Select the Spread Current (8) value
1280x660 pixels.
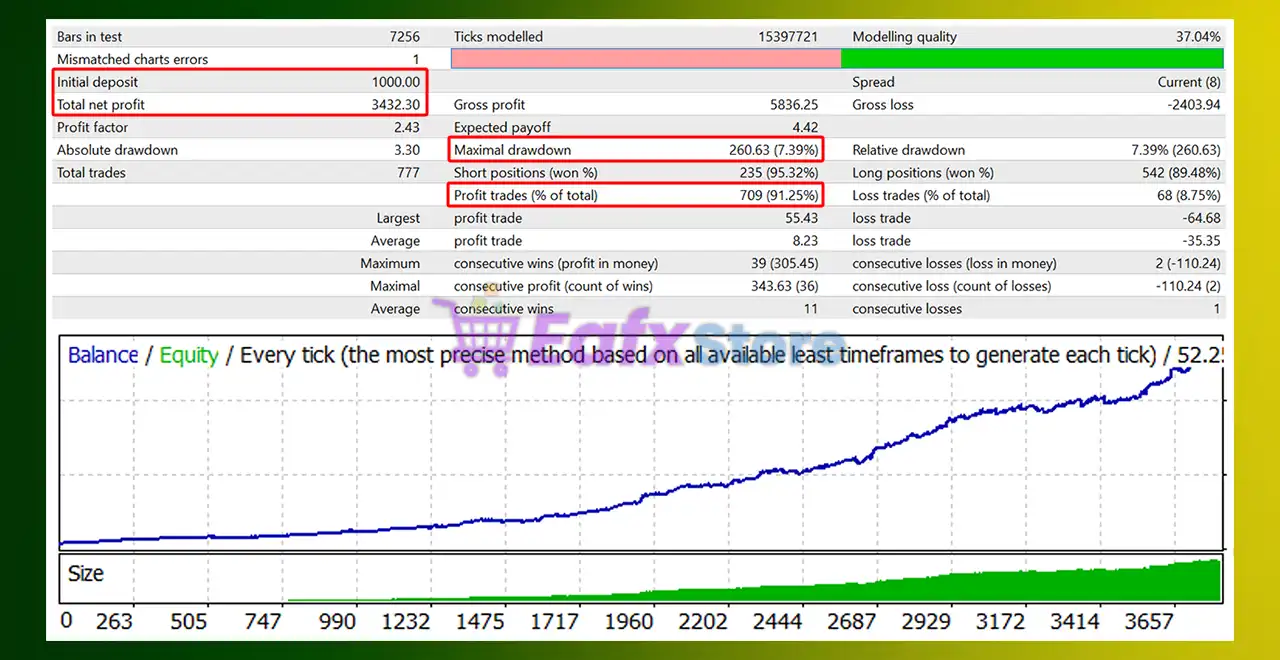(x=1189, y=82)
